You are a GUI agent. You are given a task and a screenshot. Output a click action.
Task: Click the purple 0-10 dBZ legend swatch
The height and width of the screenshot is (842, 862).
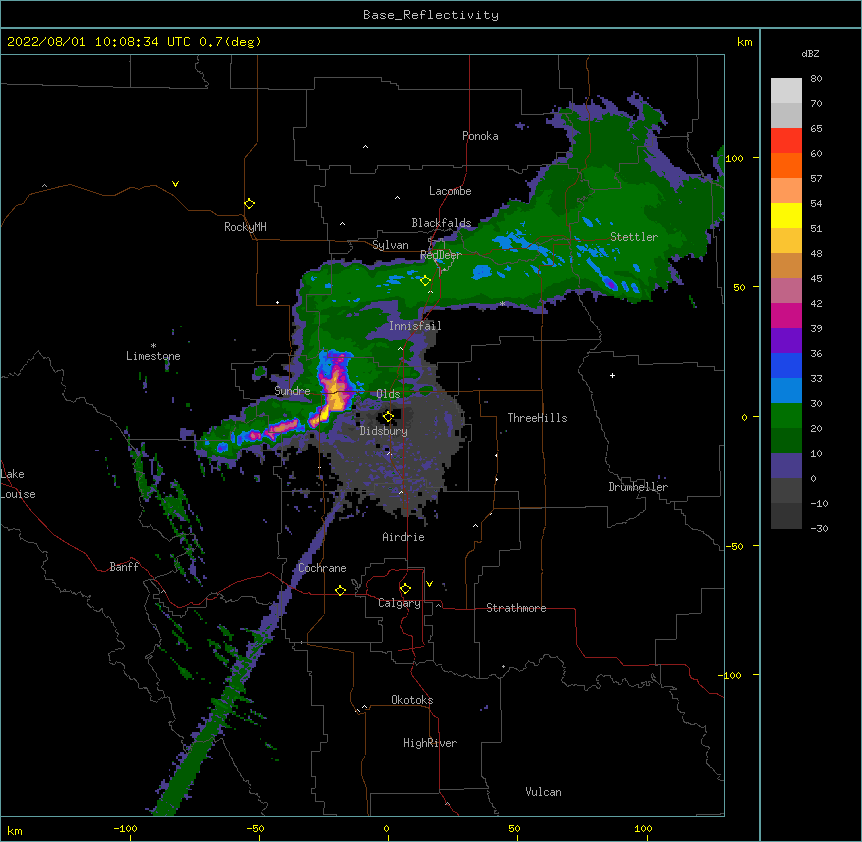coord(786,466)
